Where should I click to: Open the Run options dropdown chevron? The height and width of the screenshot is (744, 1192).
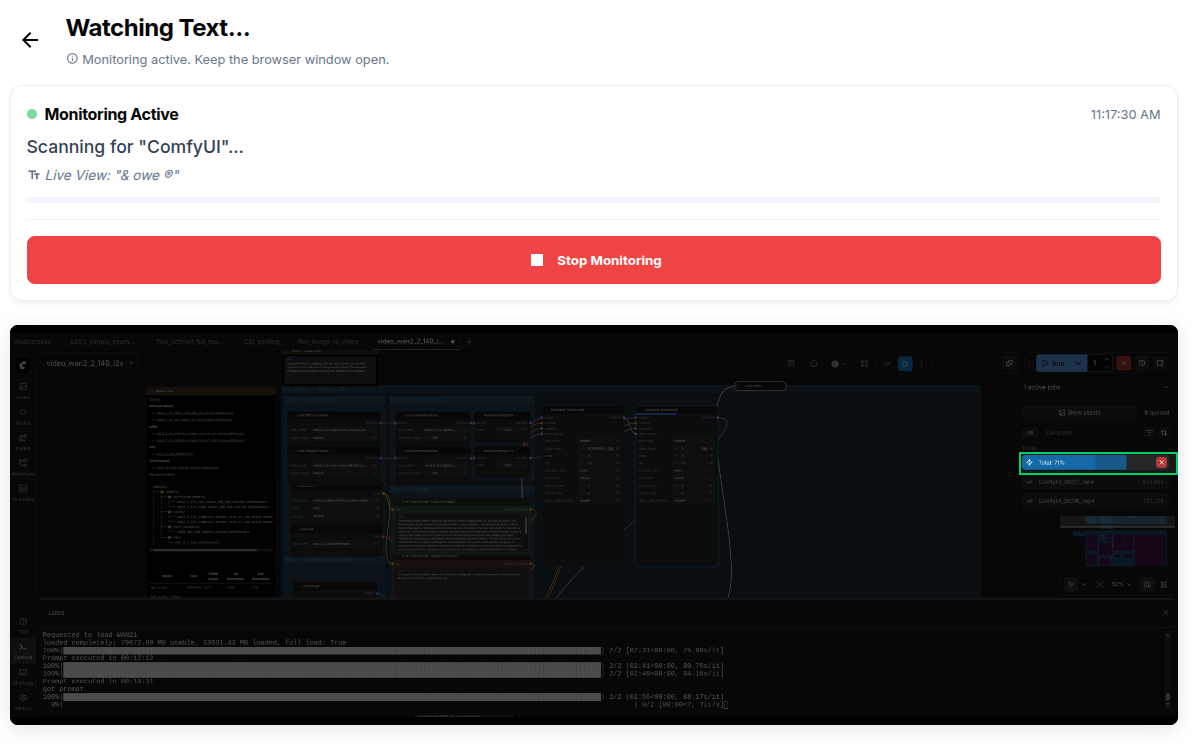coord(1077,363)
